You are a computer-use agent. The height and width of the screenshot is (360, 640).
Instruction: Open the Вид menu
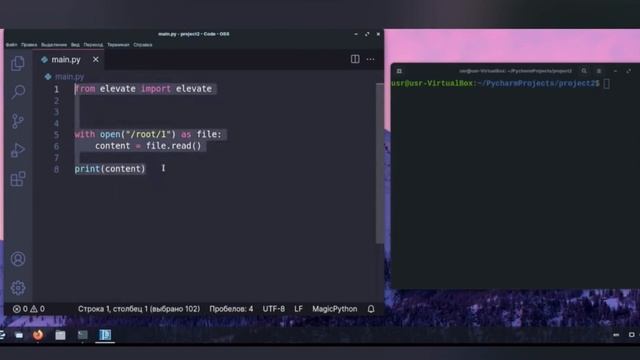[x=75, y=44]
